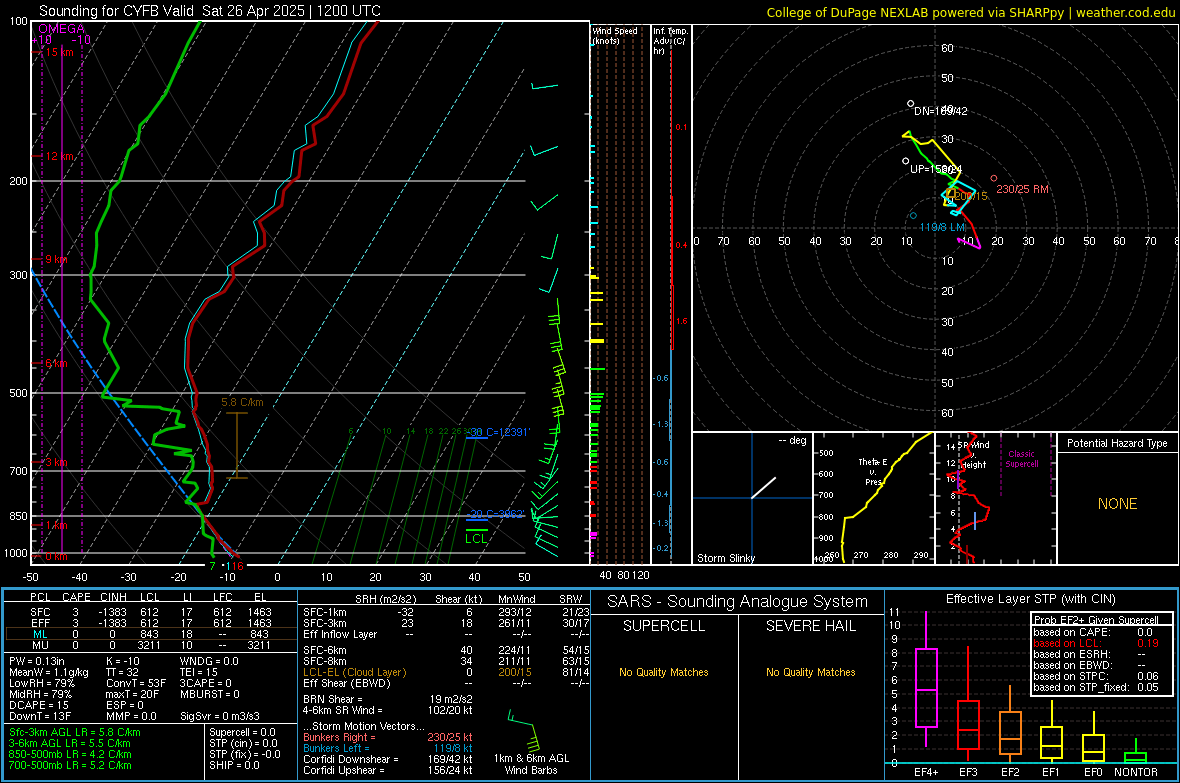
Task: Select the highlighted ML parcel row
Action: [x=150, y=634]
